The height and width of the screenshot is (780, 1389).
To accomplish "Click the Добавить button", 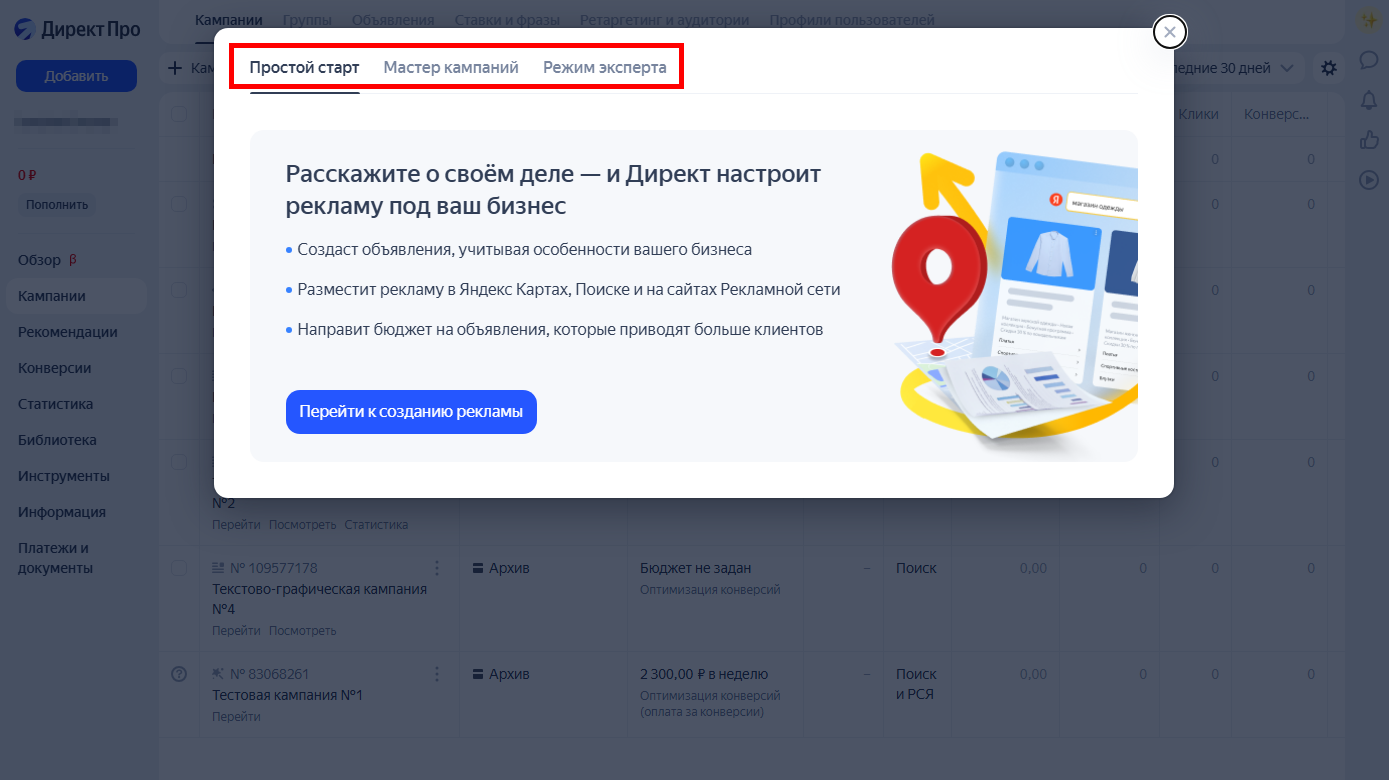I will coord(76,76).
